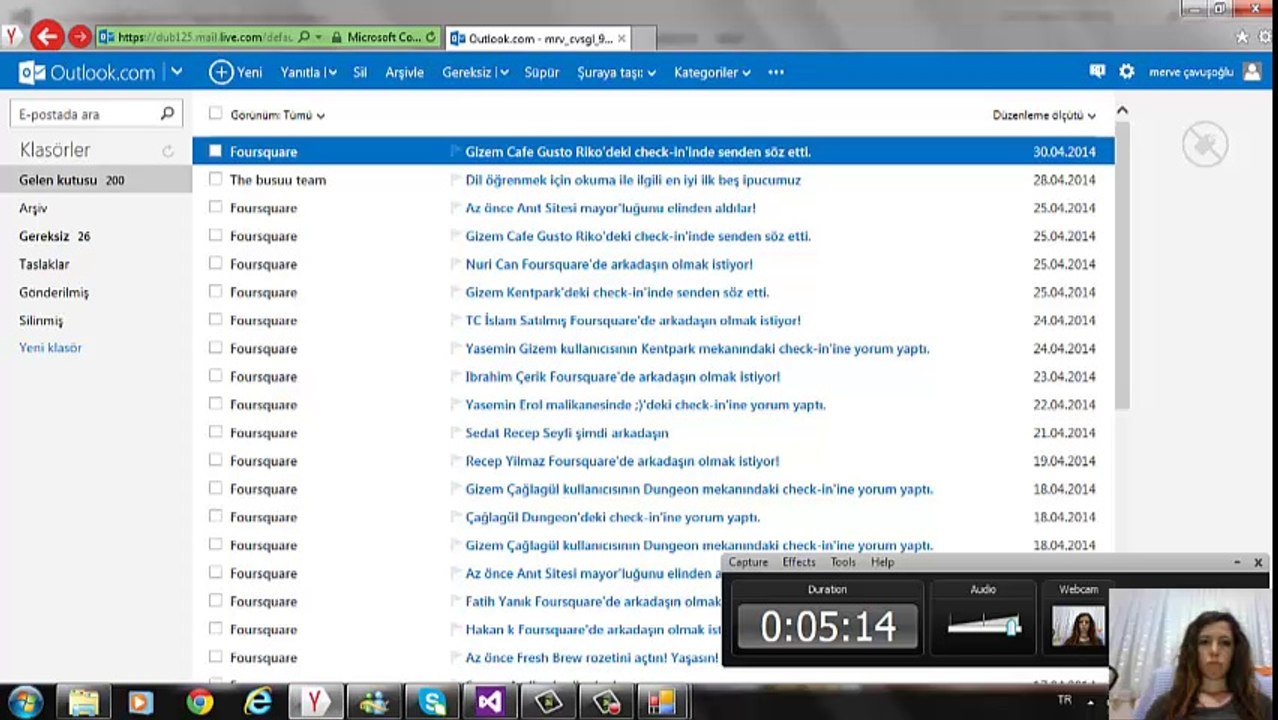Uncheck the selected Foursquare 30.04.2014 message checkbox
The height and width of the screenshot is (720, 1278).
pyautogui.click(x=215, y=151)
